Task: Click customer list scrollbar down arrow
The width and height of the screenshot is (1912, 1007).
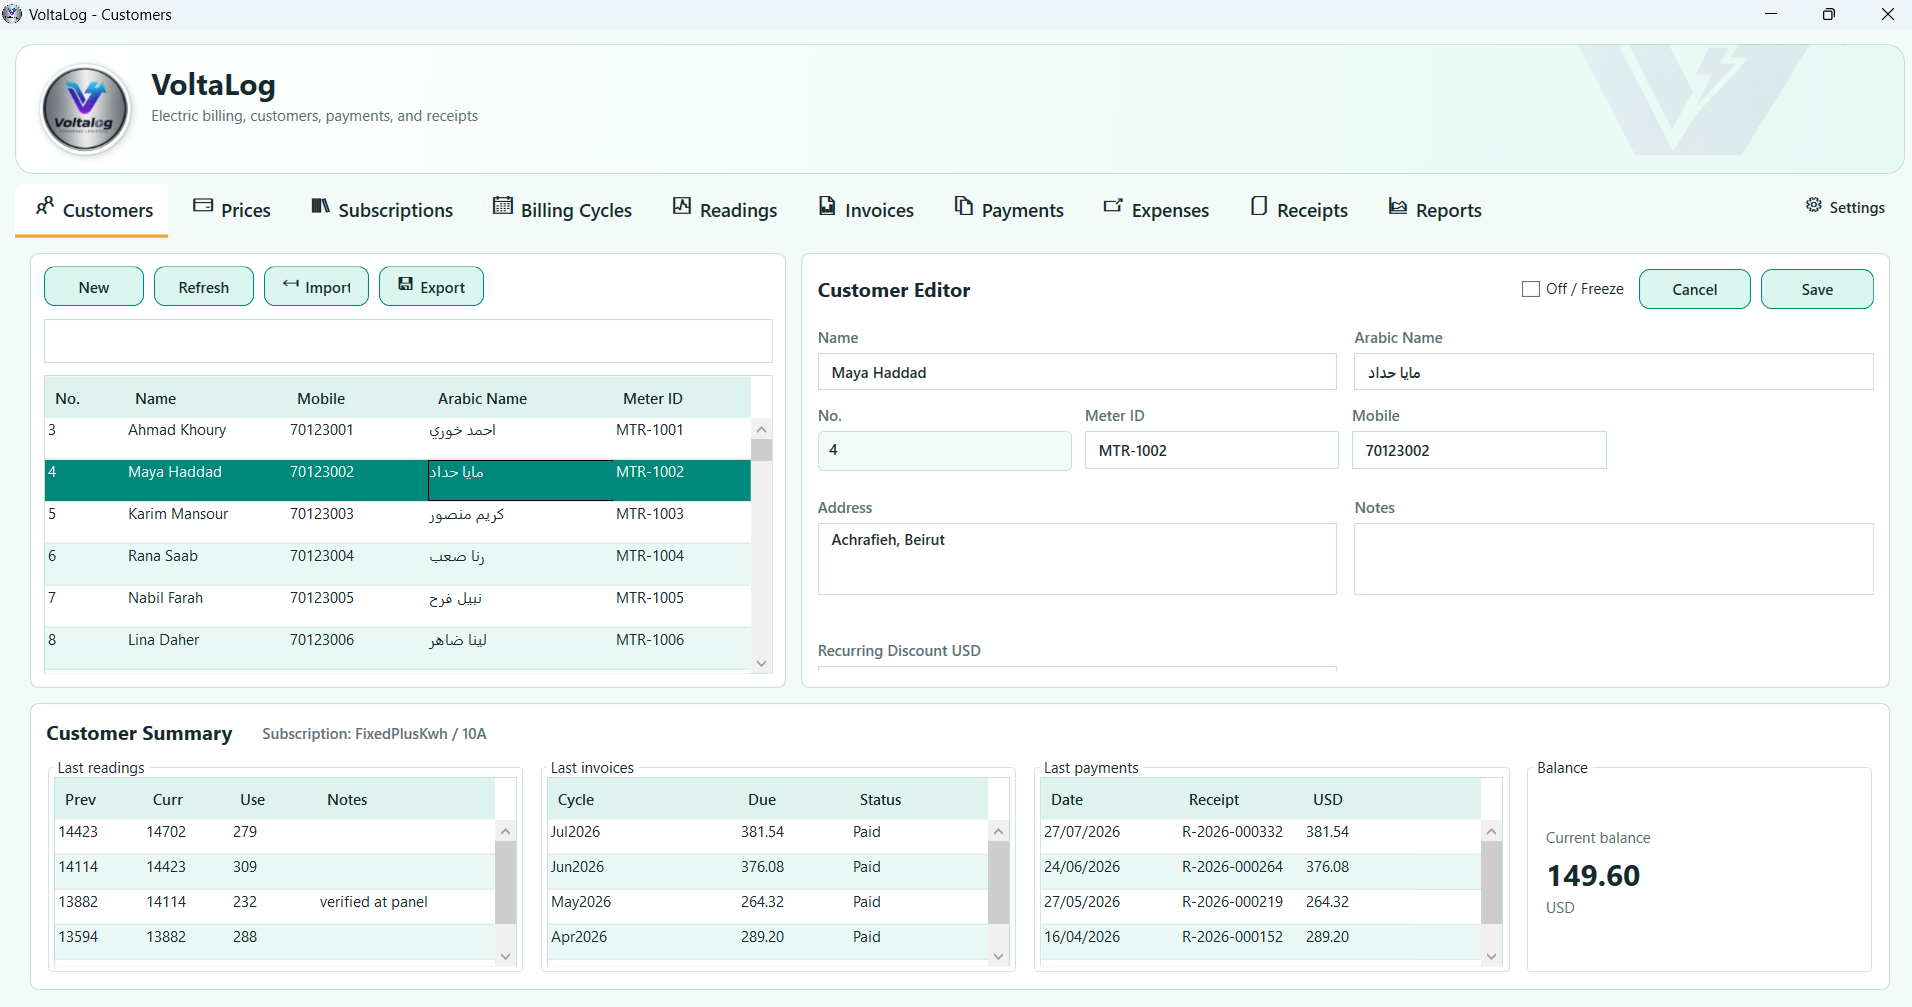Action: [x=762, y=663]
